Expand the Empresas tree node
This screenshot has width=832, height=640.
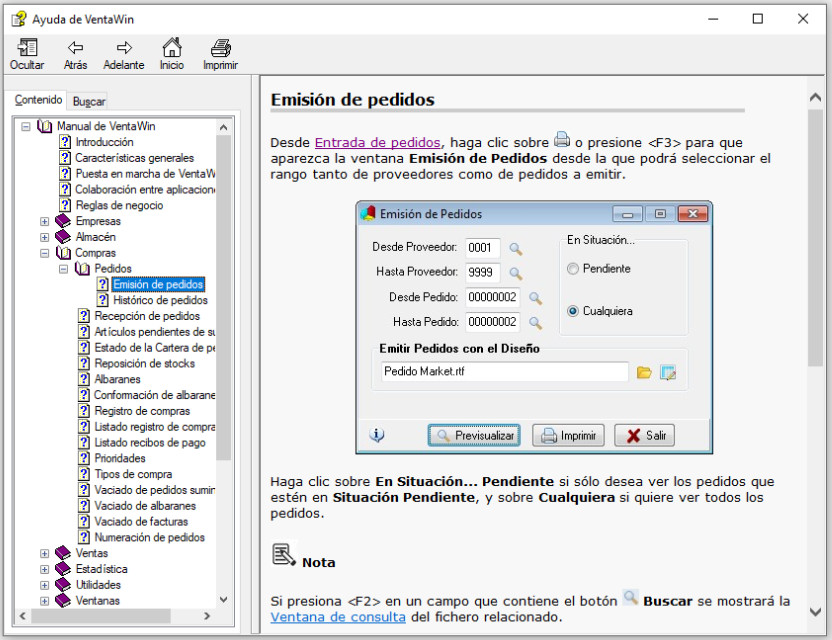[x=45, y=221]
